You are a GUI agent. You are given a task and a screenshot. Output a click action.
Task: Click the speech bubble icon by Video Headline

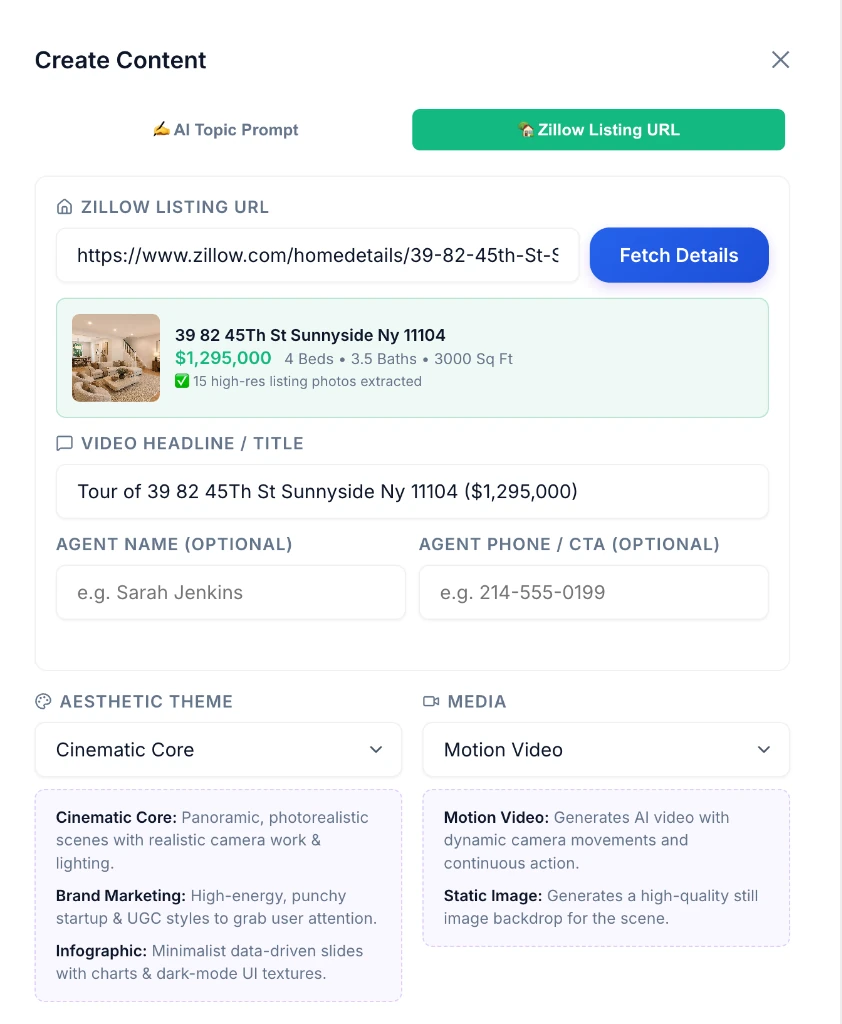click(64, 443)
